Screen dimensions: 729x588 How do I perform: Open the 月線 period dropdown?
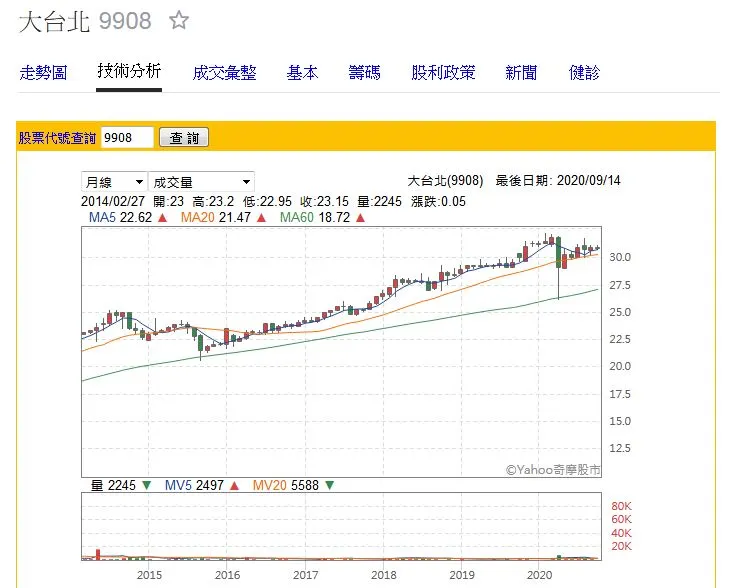point(114,182)
